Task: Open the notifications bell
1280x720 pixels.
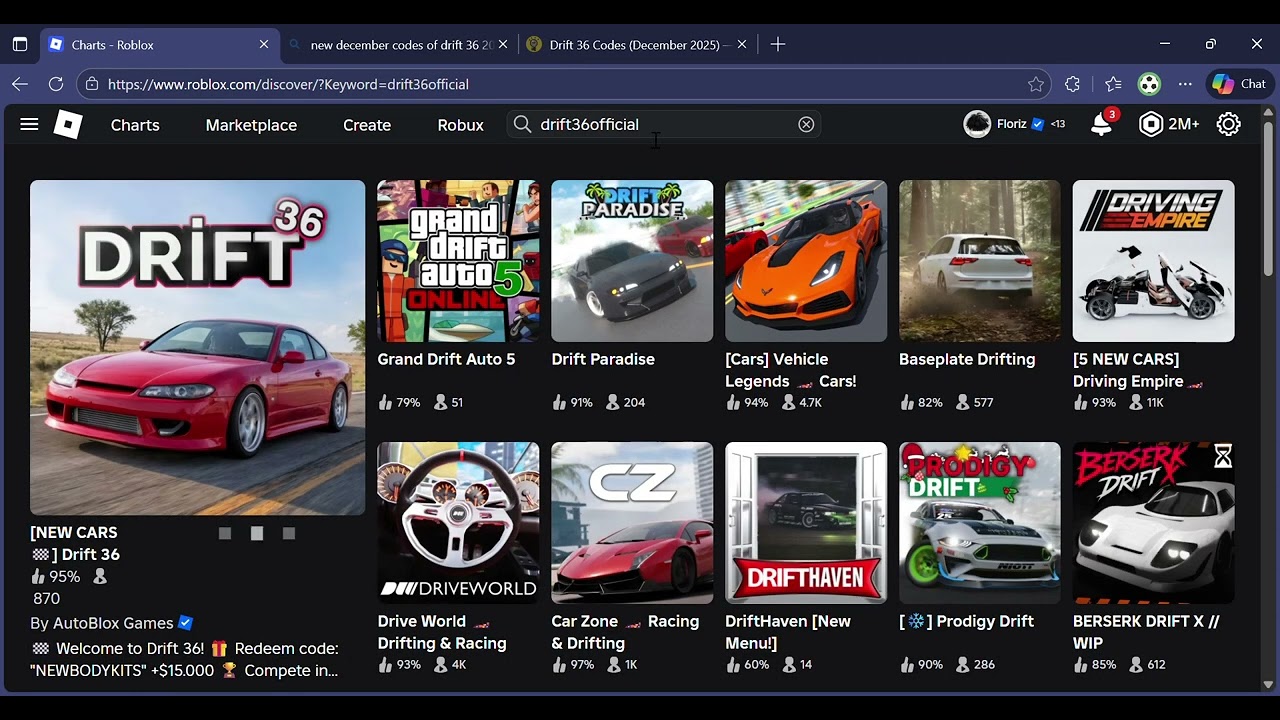Action: point(1101,124)
